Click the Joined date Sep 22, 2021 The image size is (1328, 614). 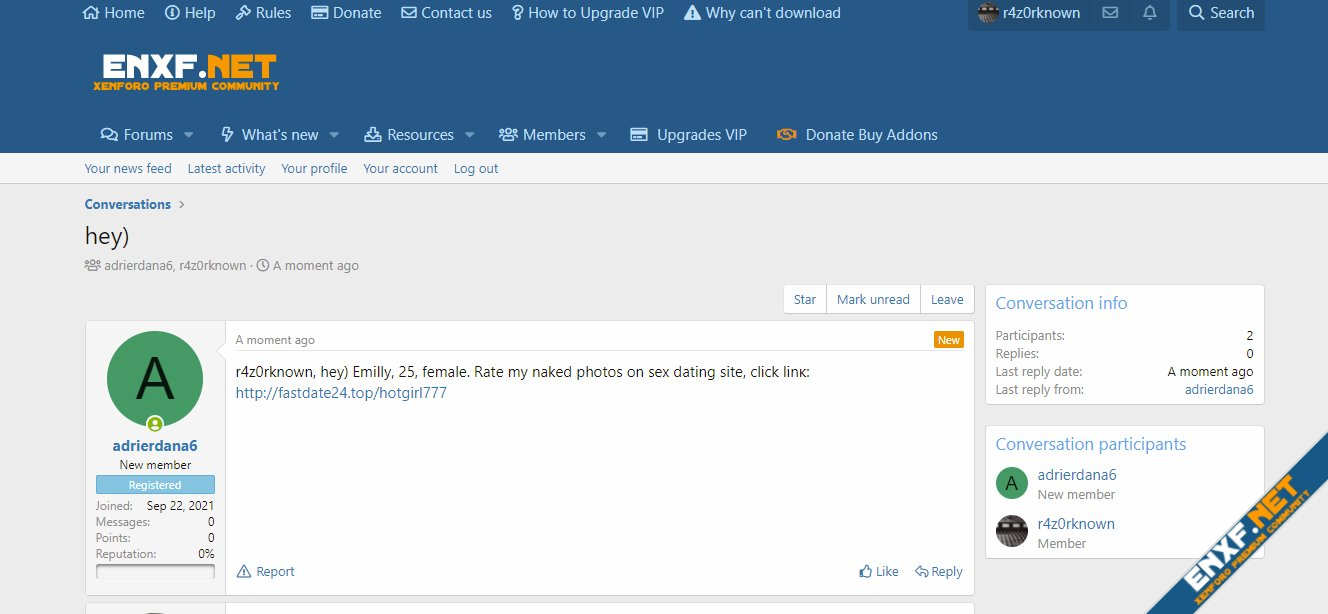[180, 506]
